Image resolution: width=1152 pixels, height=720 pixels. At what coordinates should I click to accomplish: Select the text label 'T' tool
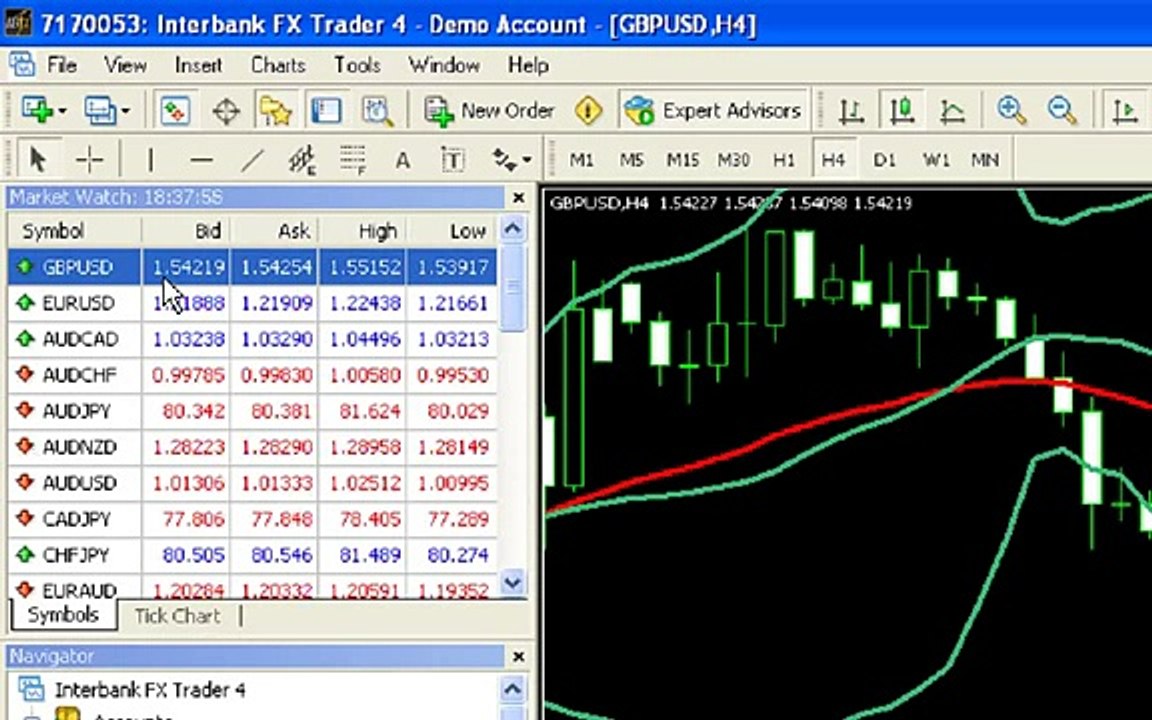click(x=453, y=159)
